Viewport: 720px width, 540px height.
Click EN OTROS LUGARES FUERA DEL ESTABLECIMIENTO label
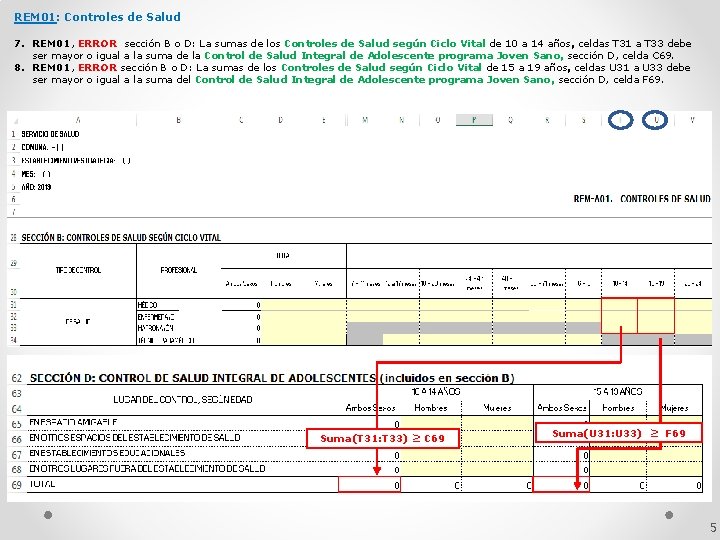click(x=147, y=468)
